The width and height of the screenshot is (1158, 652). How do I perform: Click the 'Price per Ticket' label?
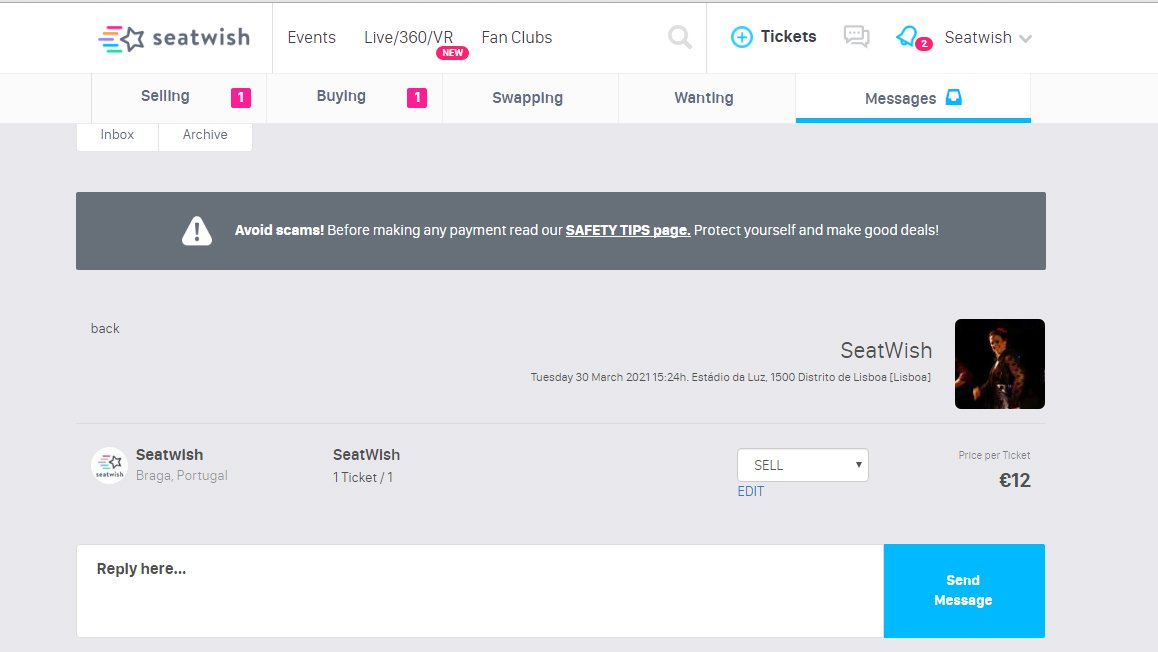[x=994, y=456]
